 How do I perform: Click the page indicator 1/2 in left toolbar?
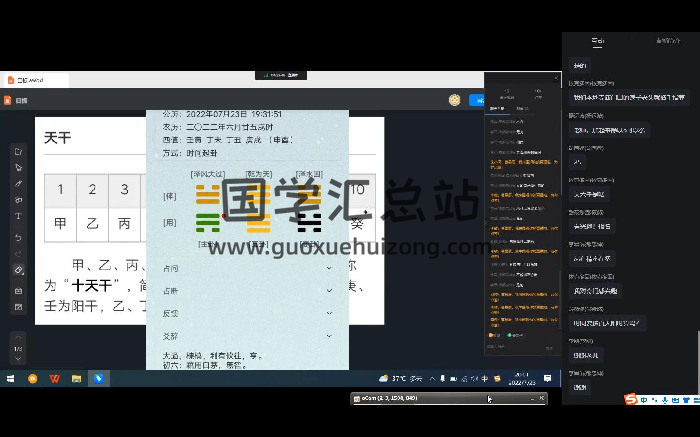pos(18,349)
